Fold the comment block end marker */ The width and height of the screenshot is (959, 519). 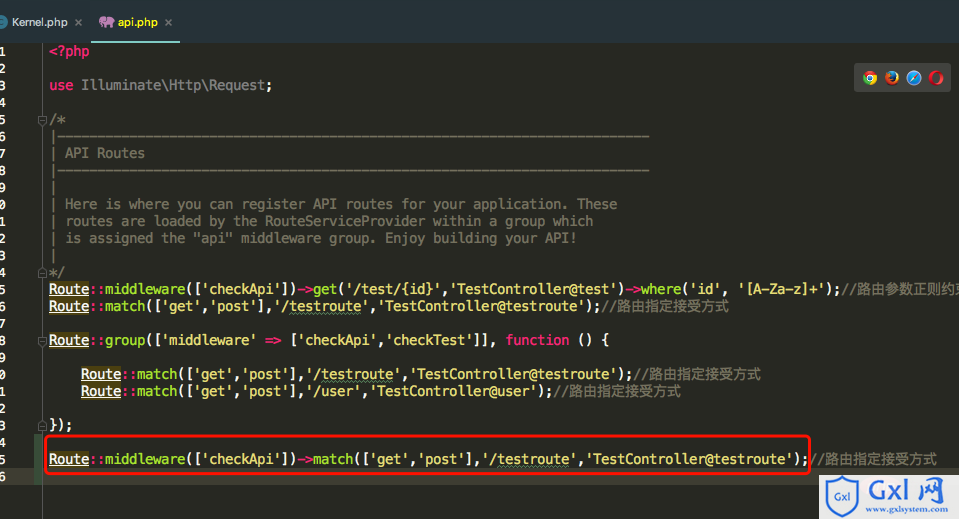tap(42, 273)
